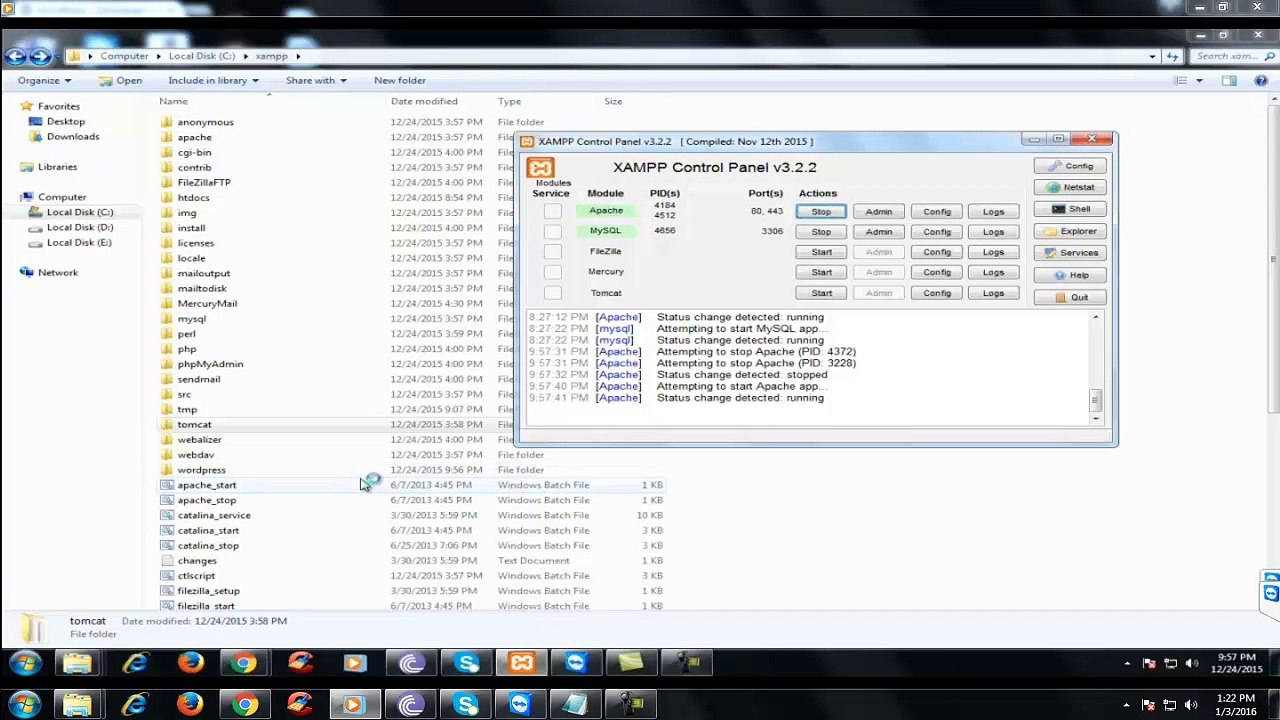1280x720 pixels.
Task: Select the Downloads icon under Favorites
Action: tap(36, 136)
